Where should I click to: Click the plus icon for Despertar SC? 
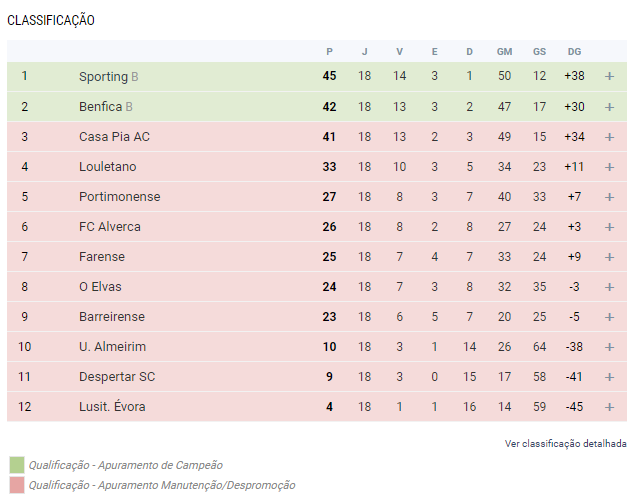609,377
